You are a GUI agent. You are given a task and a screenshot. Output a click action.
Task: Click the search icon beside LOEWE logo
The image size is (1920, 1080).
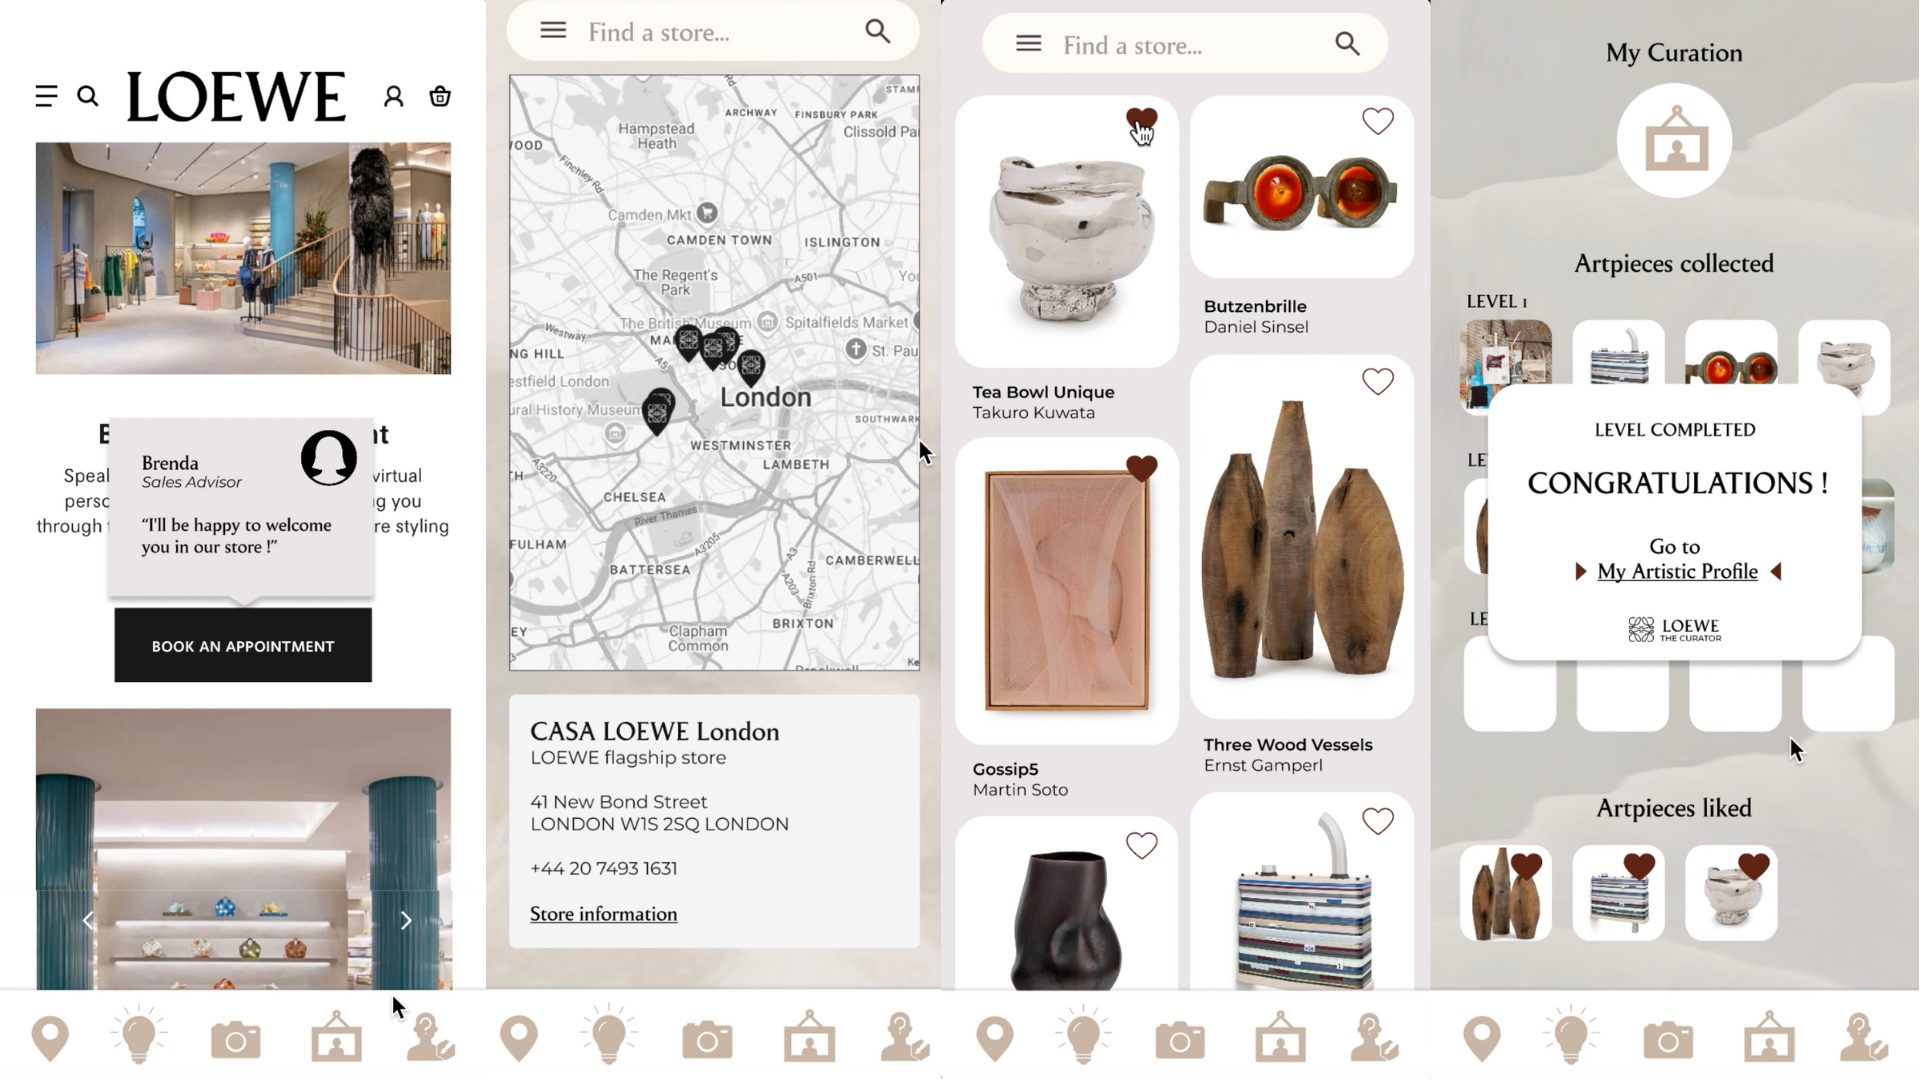[x=88, y=96]
